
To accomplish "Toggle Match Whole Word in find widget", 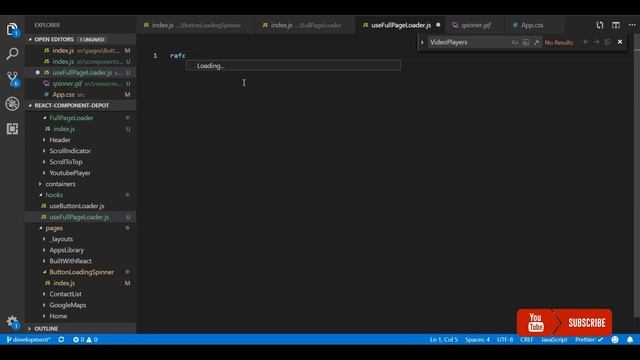I will coord(526,42).
